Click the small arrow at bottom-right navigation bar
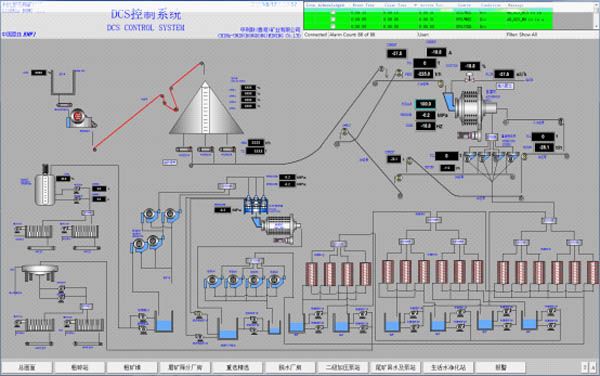Screen dimensions: 600x376 pyautogui.click(x=593, y=367)
